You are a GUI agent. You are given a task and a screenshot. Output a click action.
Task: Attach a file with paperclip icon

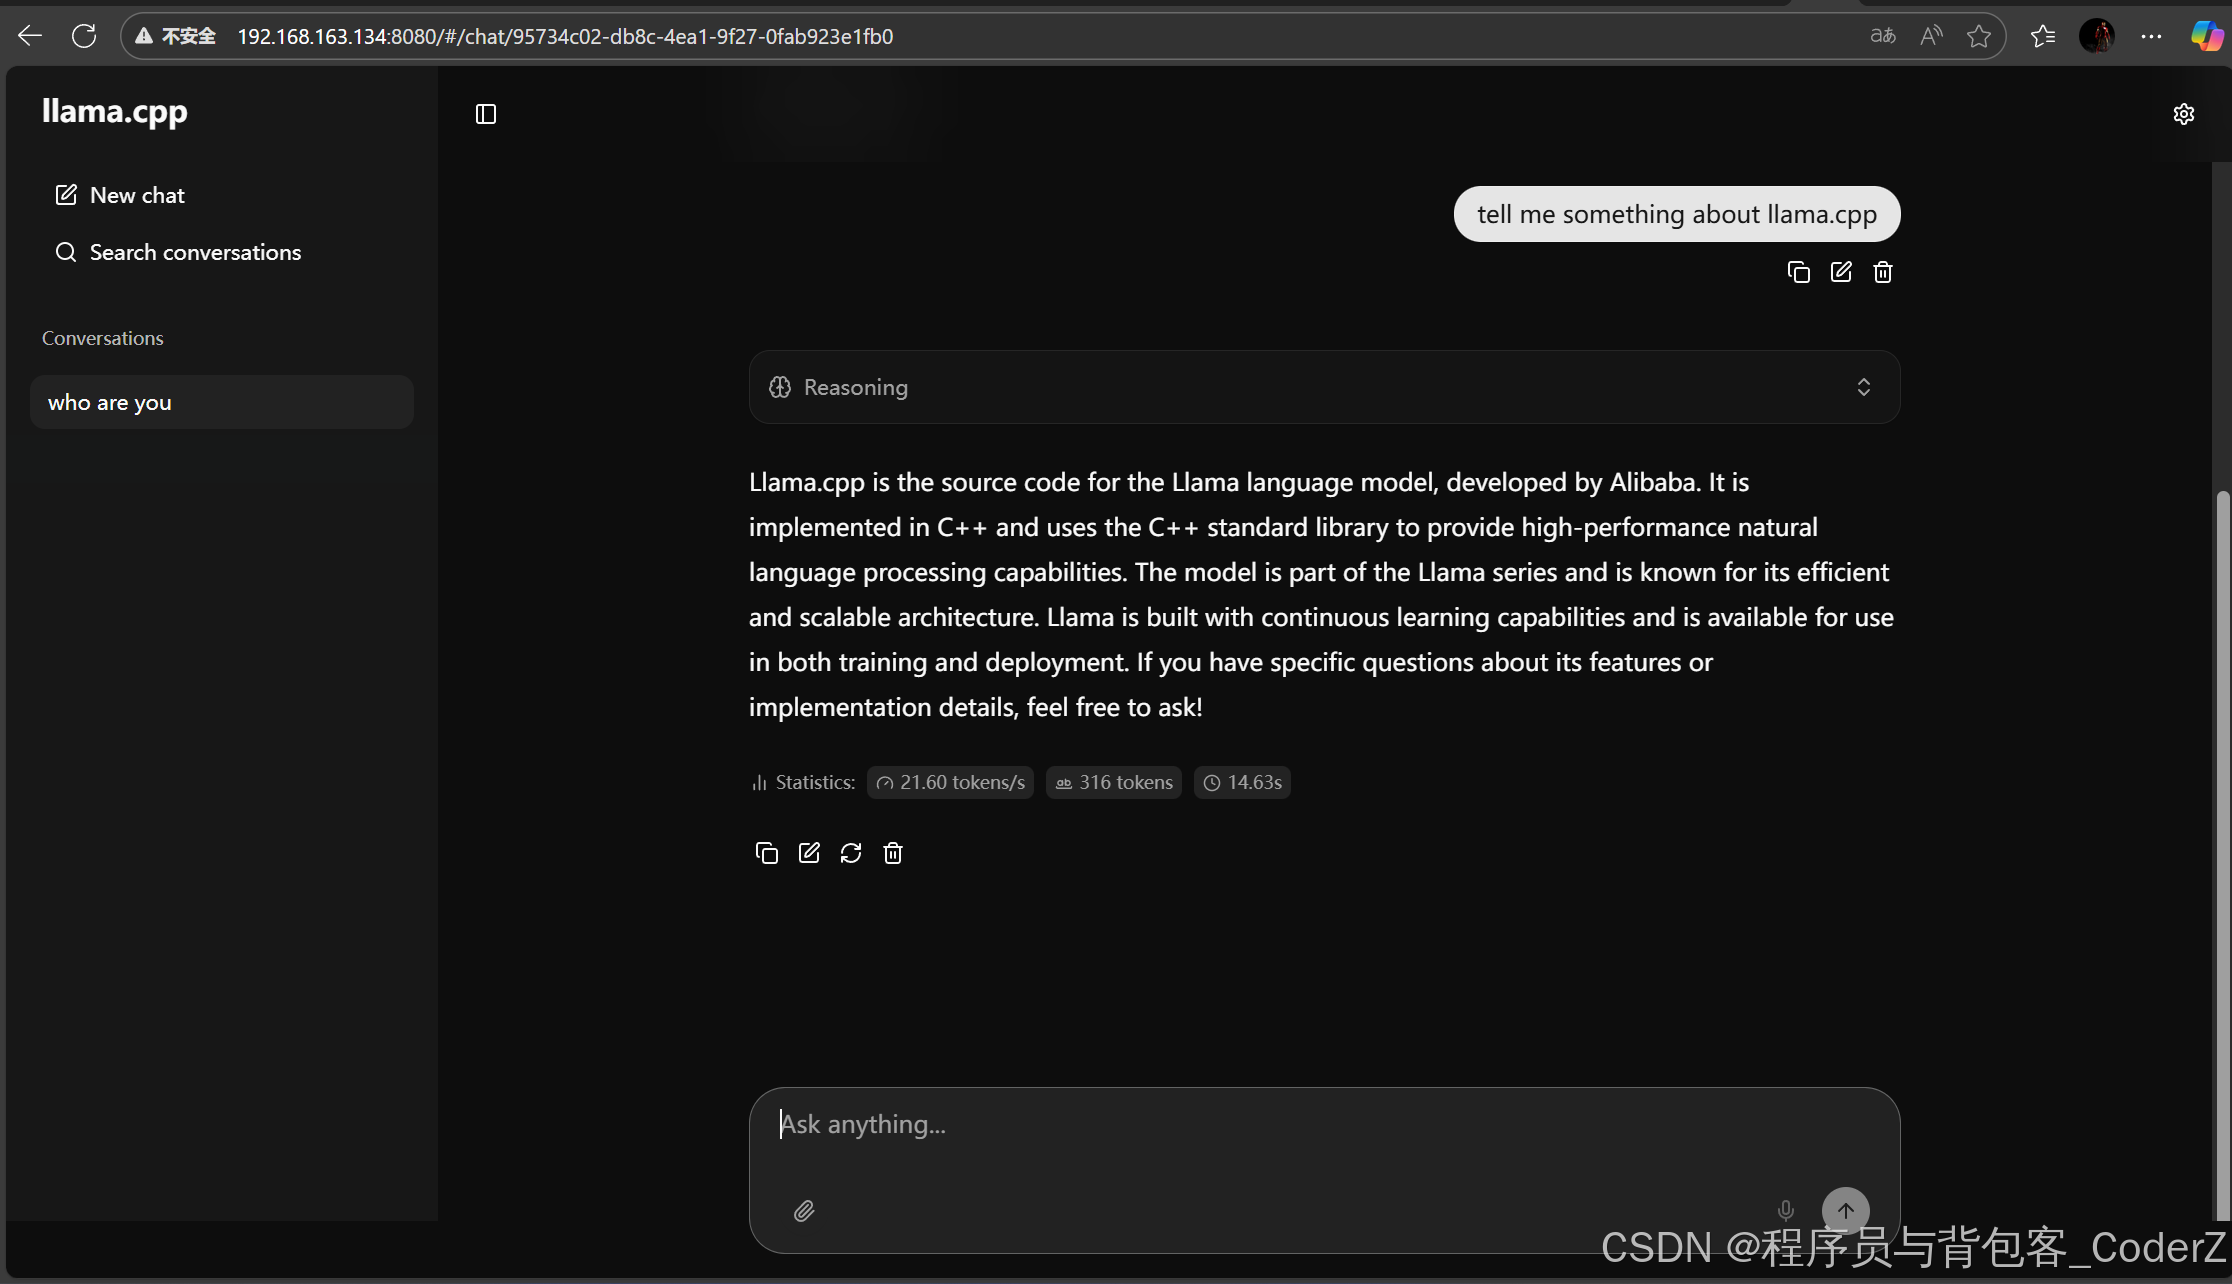point(804,1211)
